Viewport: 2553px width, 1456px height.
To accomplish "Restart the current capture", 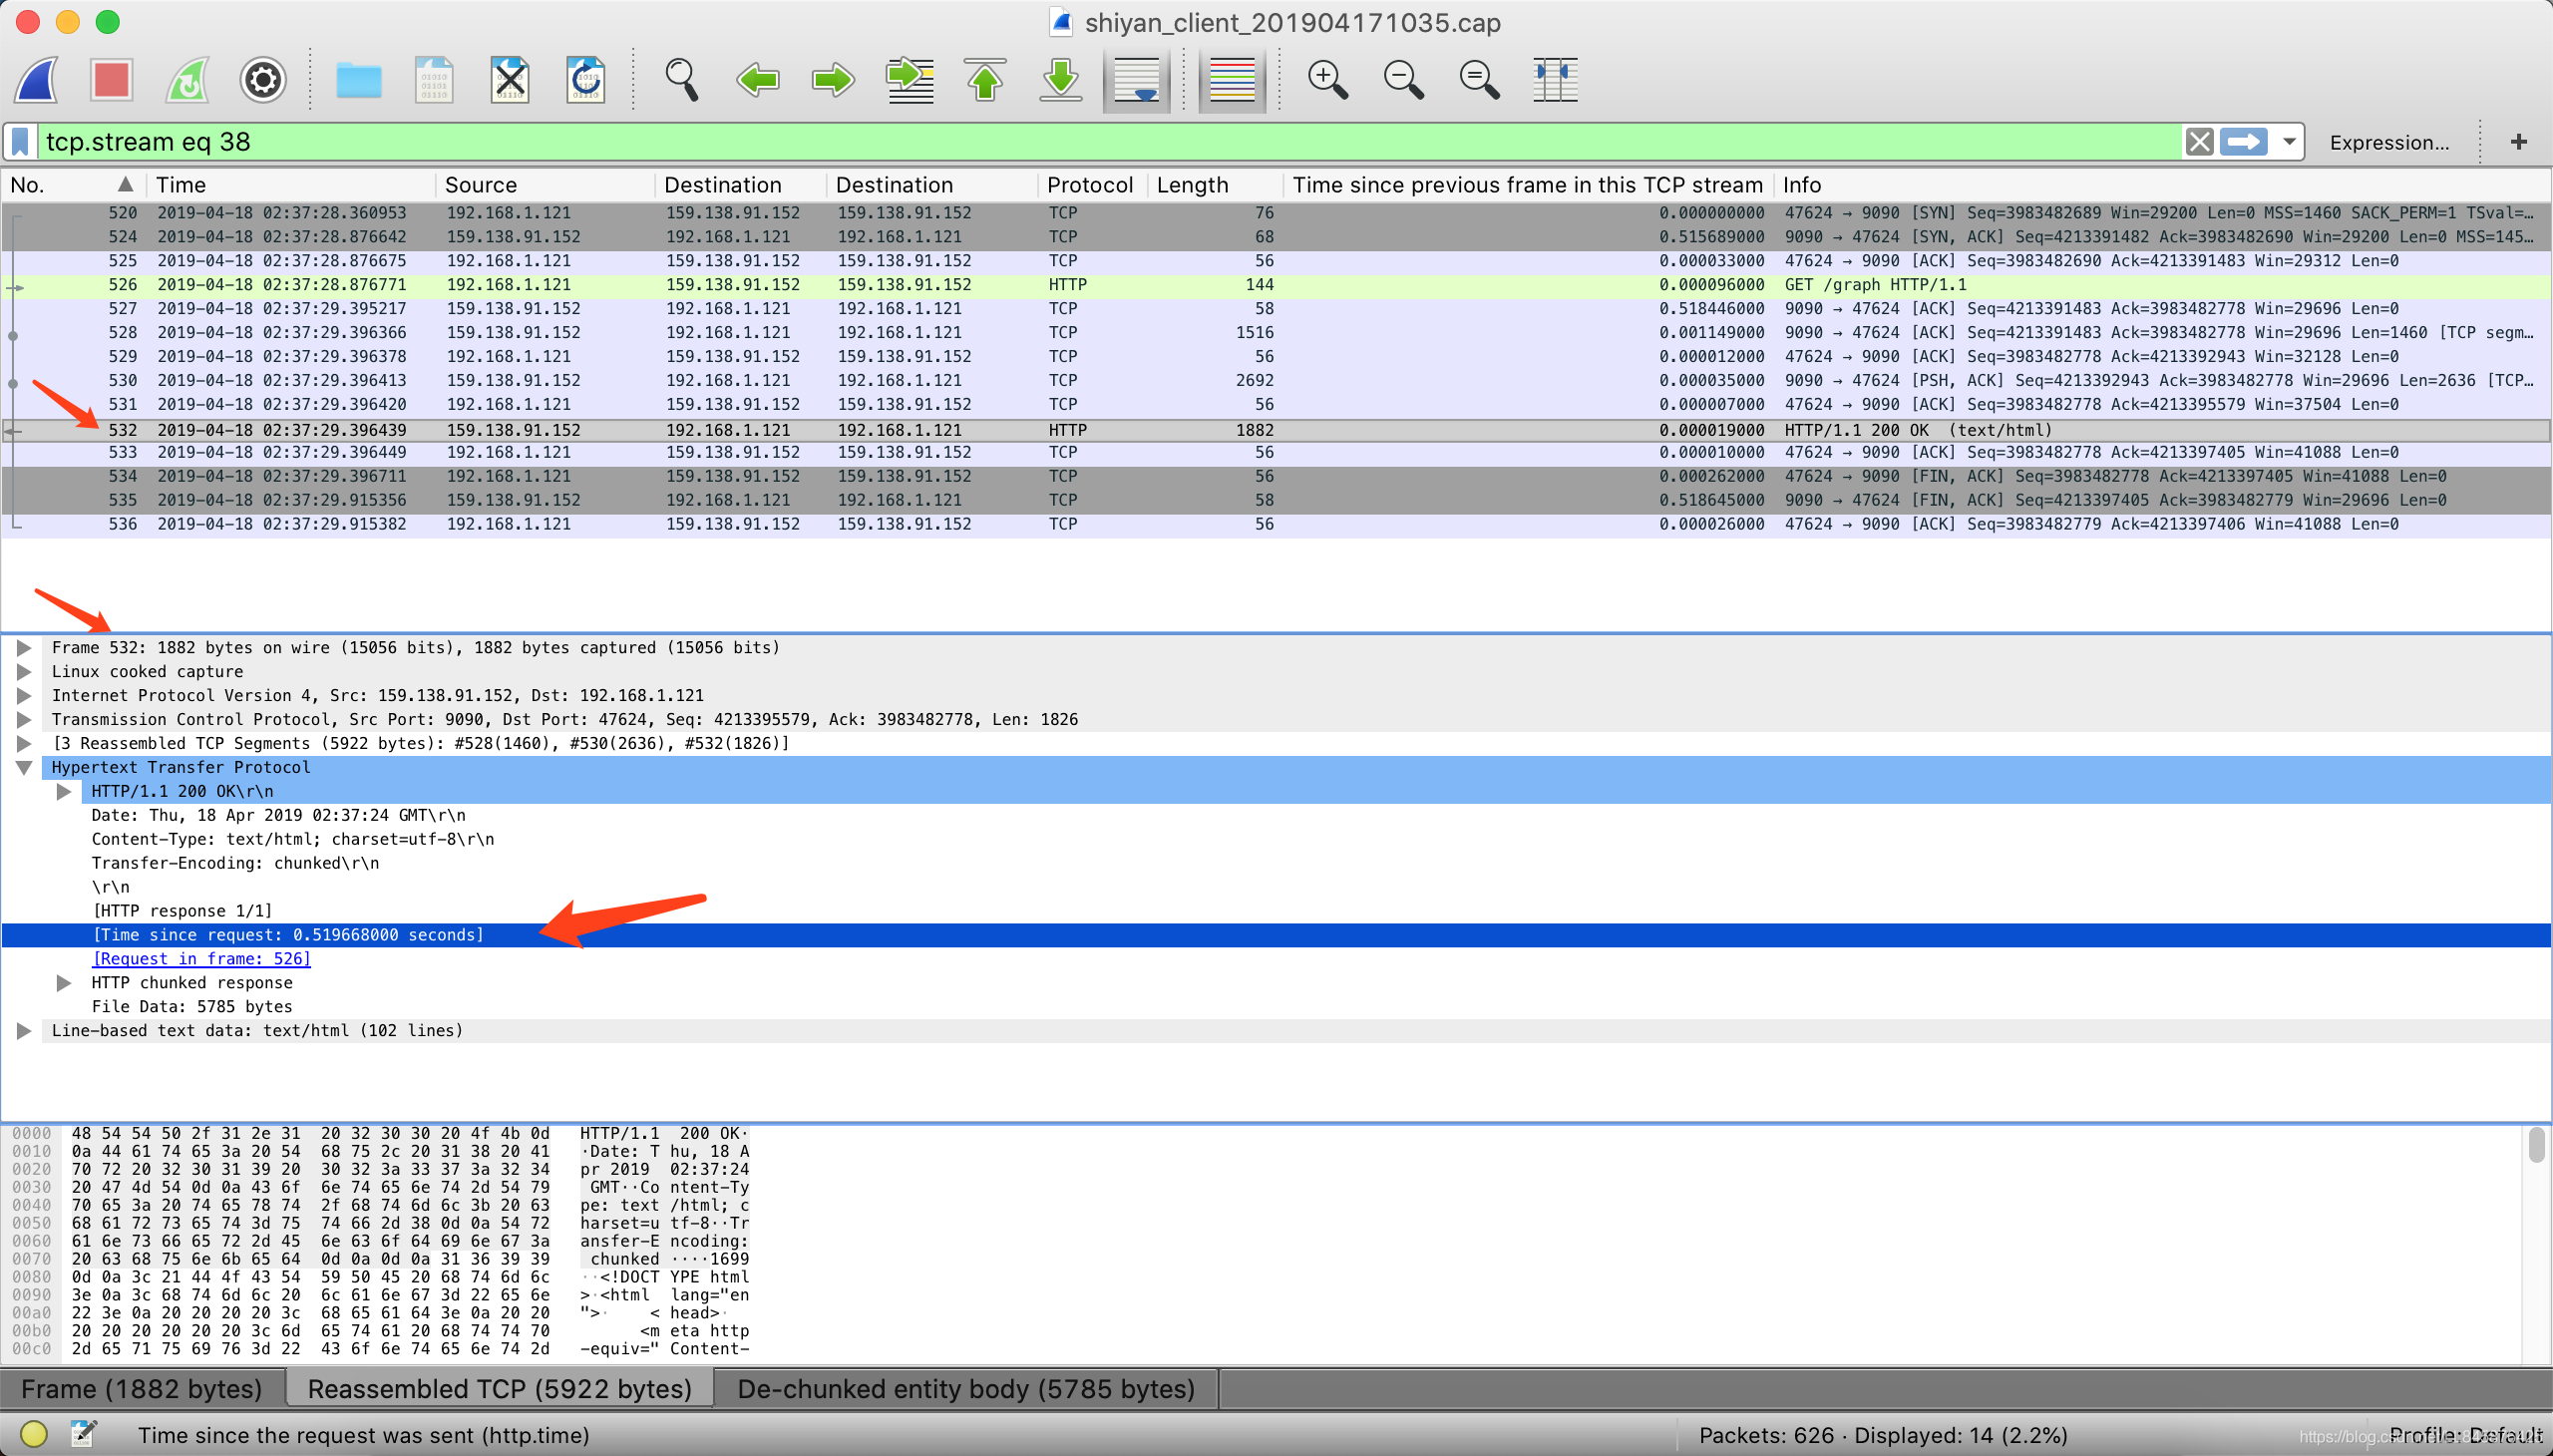I will (187, 80).
